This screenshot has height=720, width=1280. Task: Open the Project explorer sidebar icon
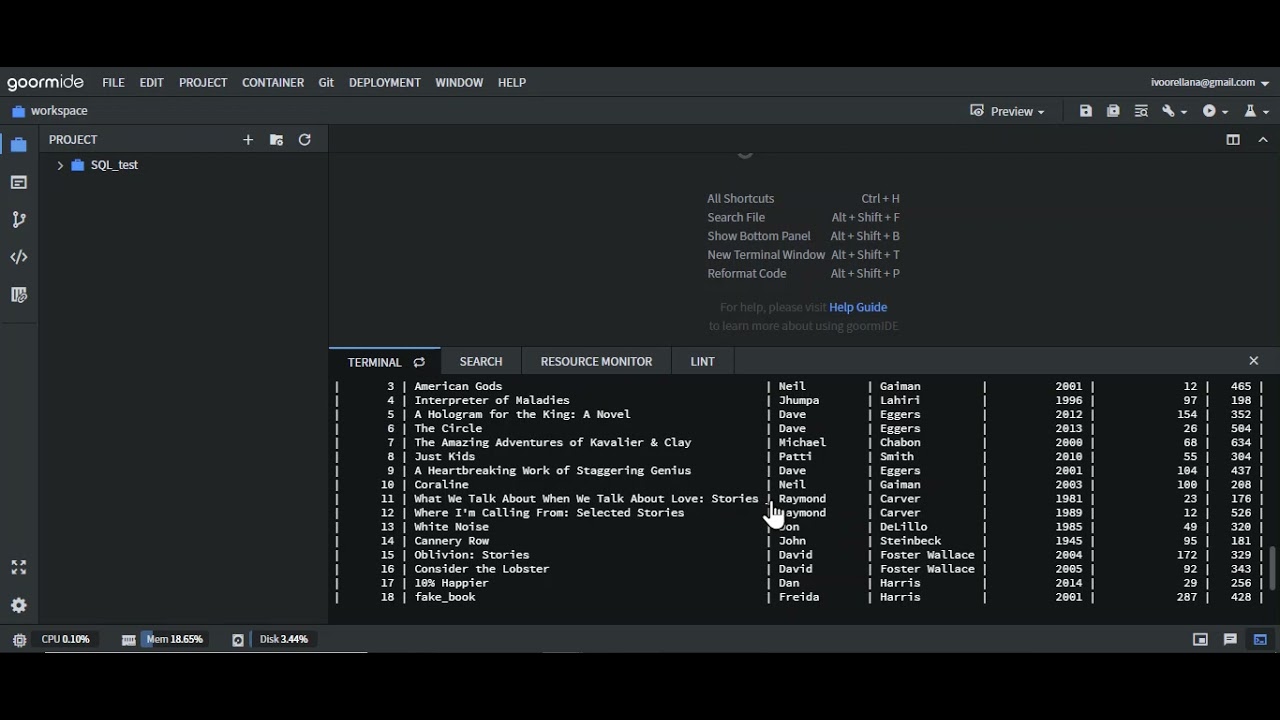click(x=18, y=145)
